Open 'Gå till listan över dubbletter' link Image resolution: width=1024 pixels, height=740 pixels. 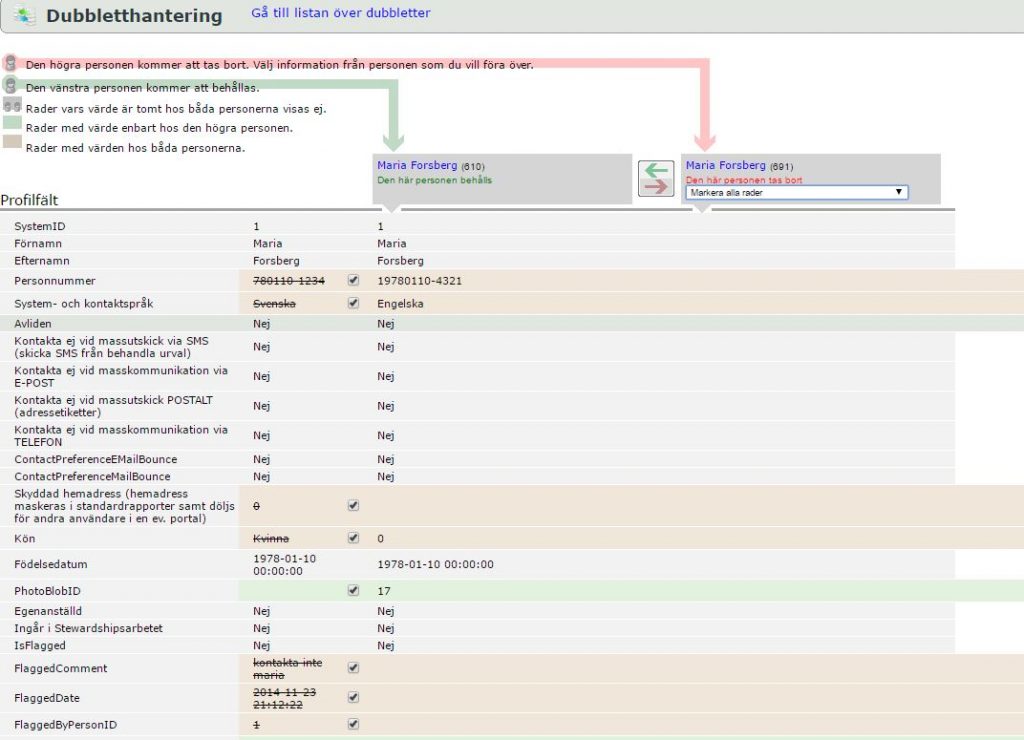point(341,13)
